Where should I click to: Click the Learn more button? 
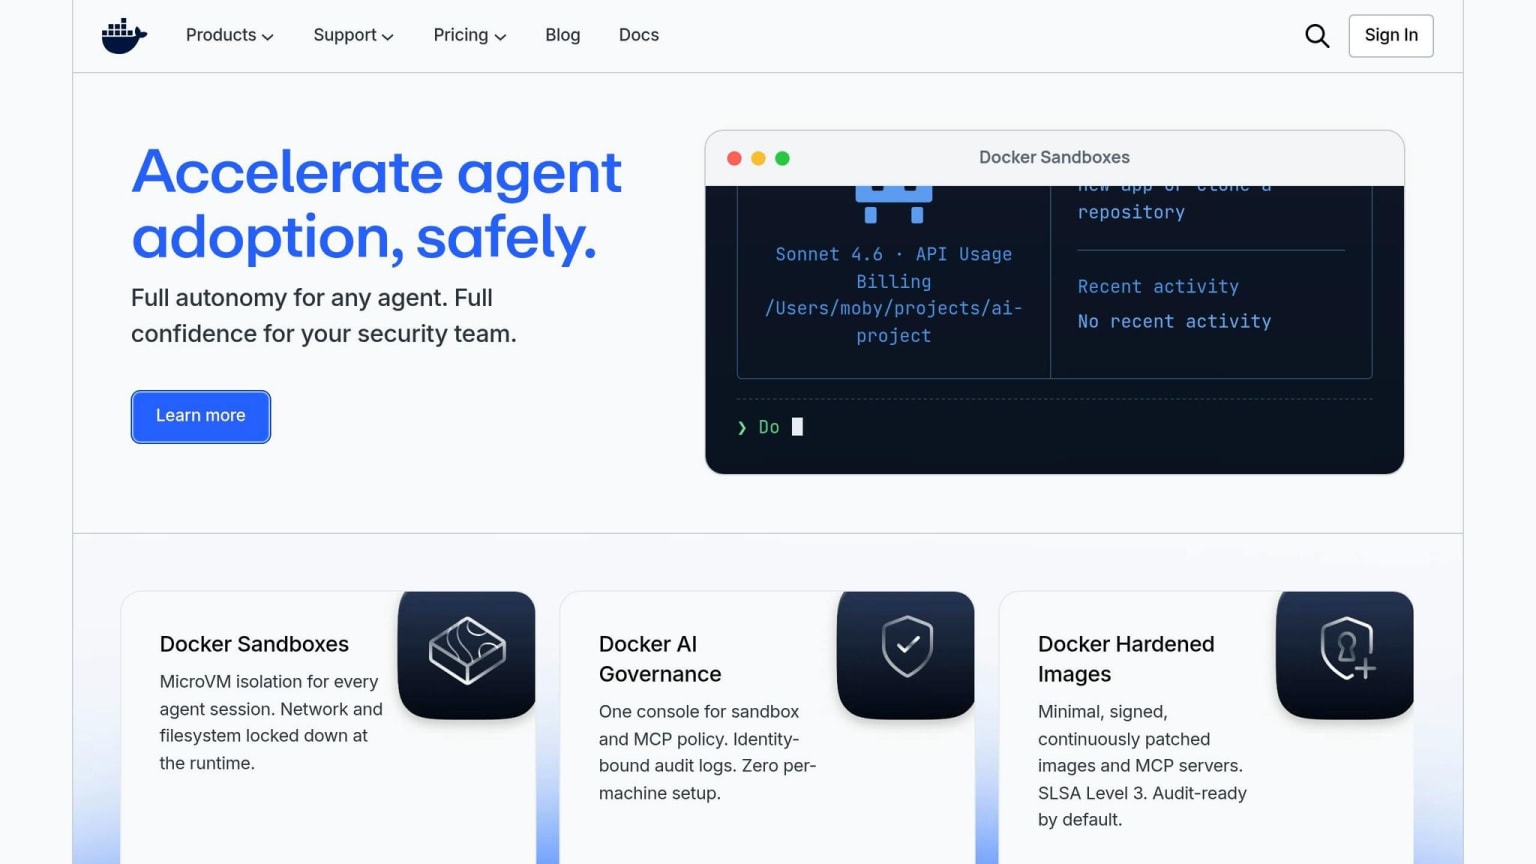point(201,416)
